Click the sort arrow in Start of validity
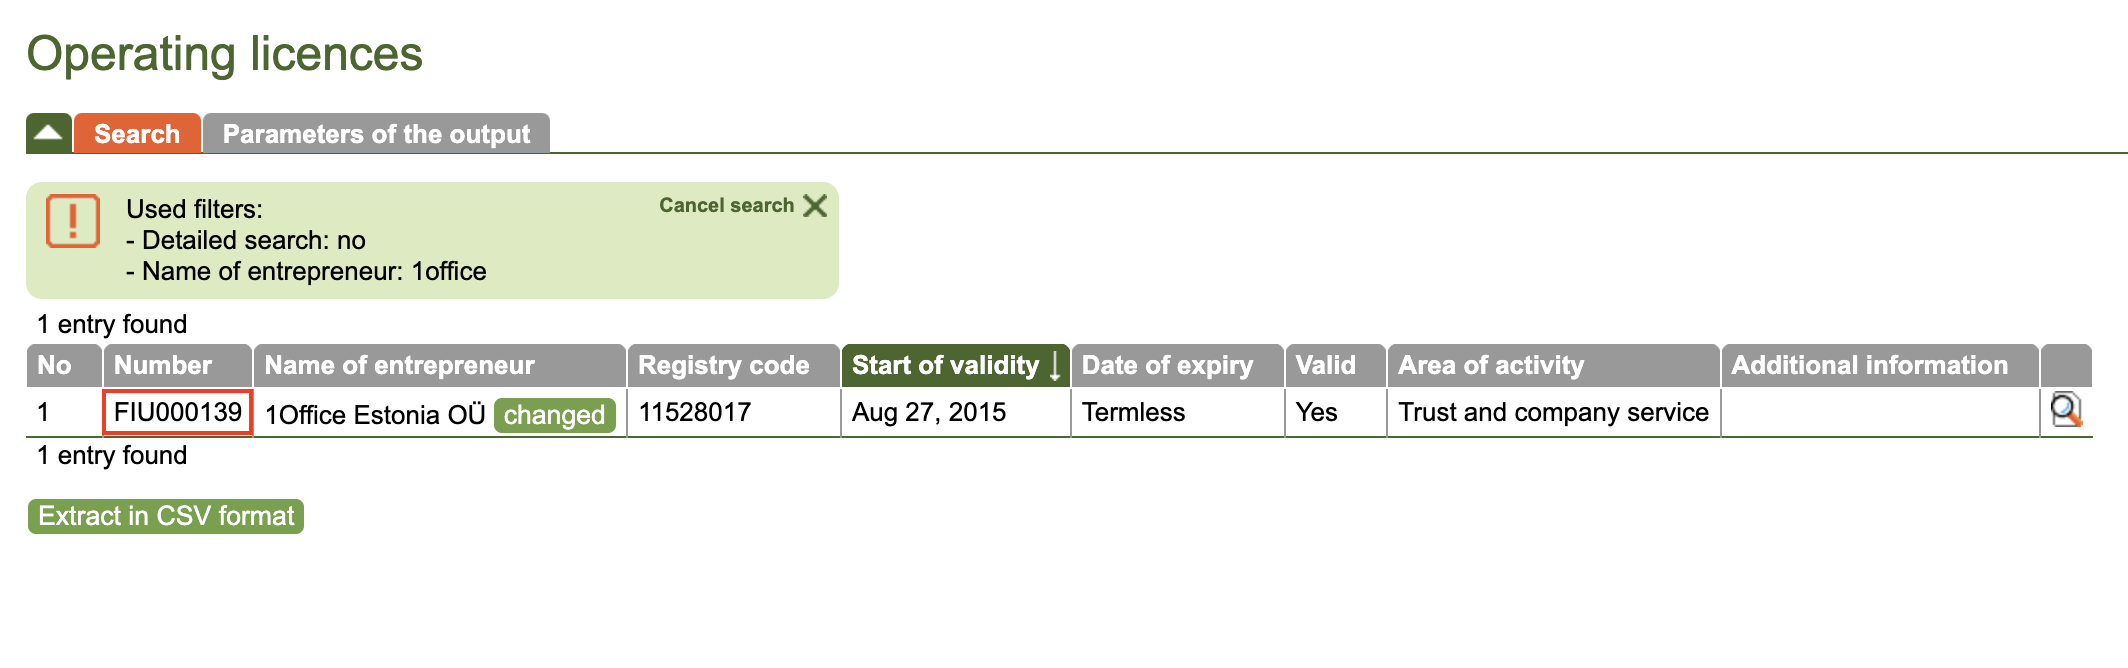 tap(1055, 366)
